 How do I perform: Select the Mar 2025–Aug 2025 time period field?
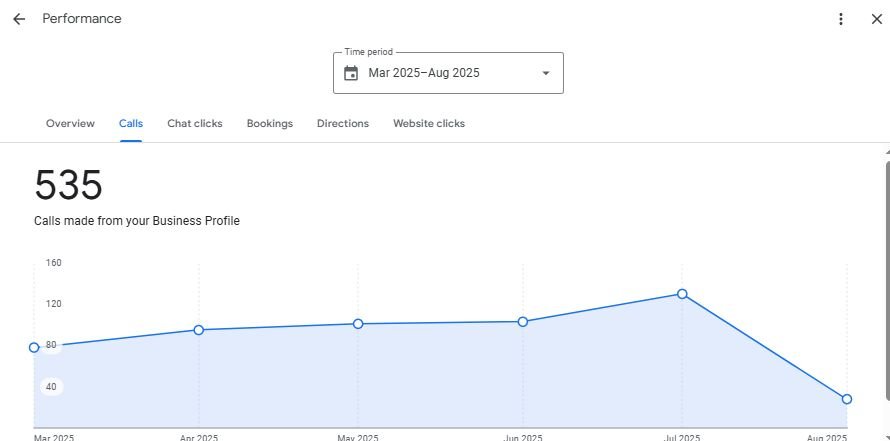pyautogui.click(x=448, y=73)
